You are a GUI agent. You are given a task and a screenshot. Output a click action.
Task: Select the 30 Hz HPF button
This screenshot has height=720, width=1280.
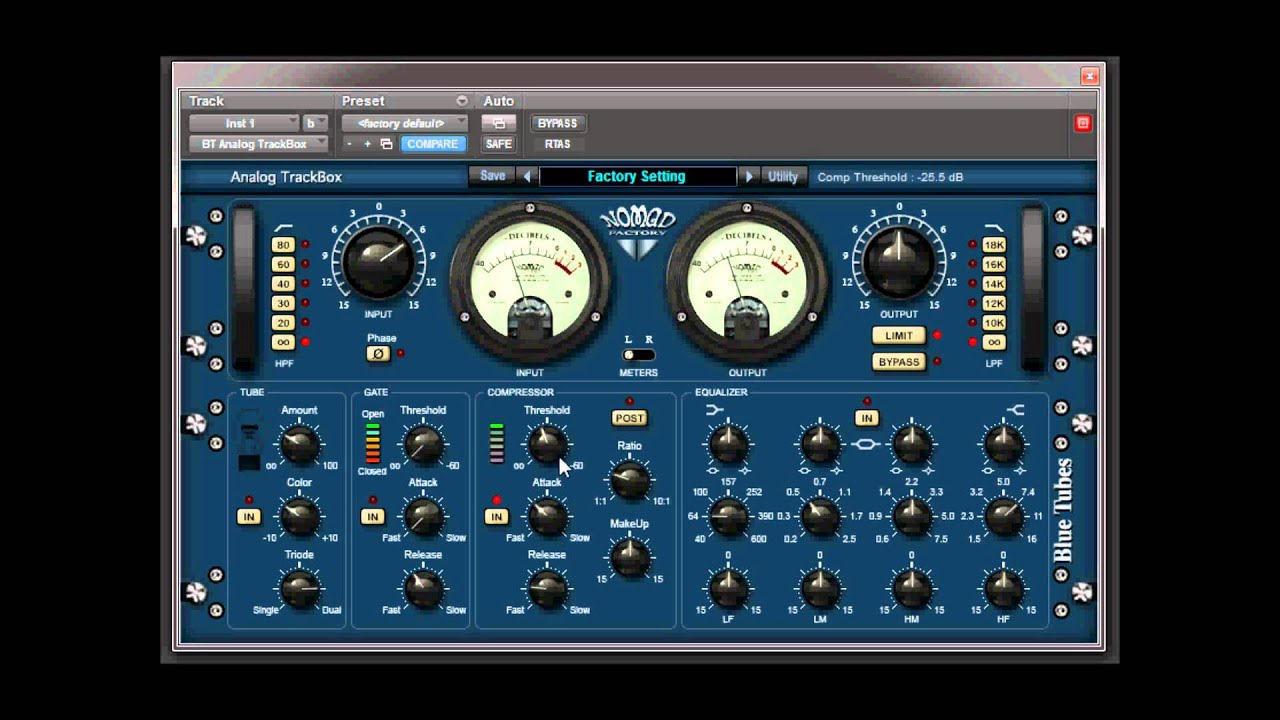click(284, 303)
